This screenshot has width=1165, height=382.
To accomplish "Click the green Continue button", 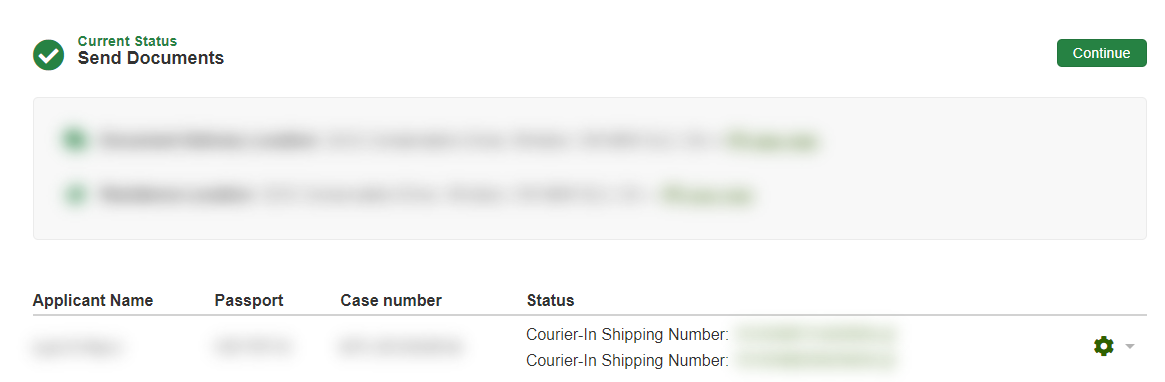I will tap(1101, 53).
